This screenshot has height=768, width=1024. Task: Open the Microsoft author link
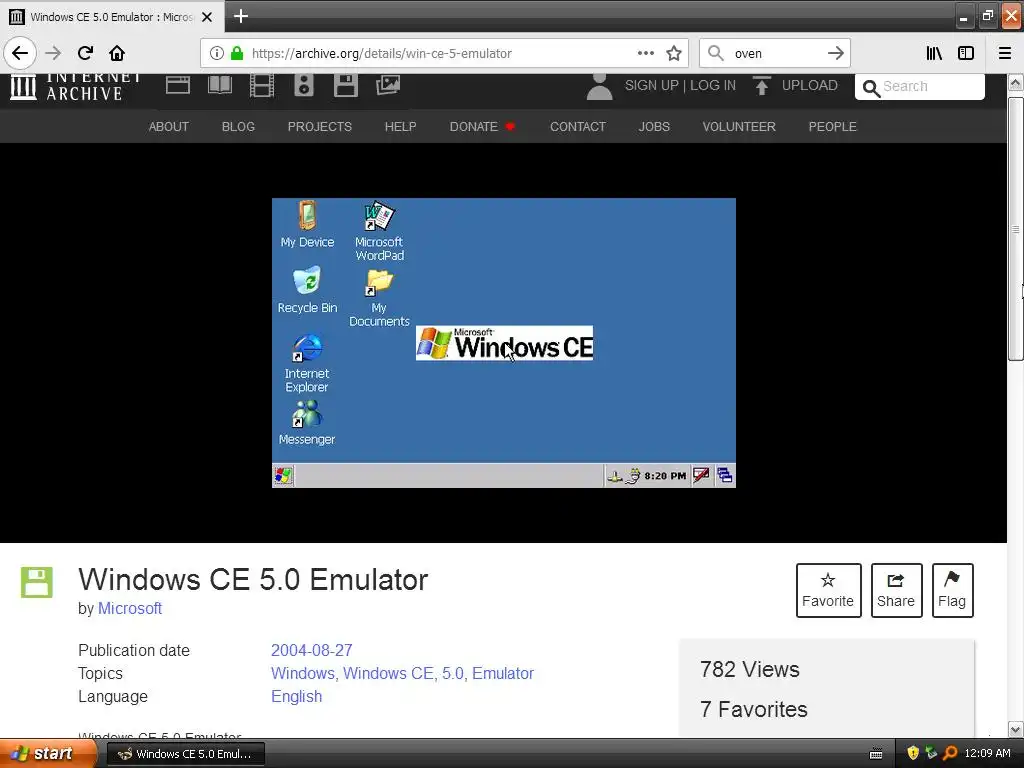[130, 609]
